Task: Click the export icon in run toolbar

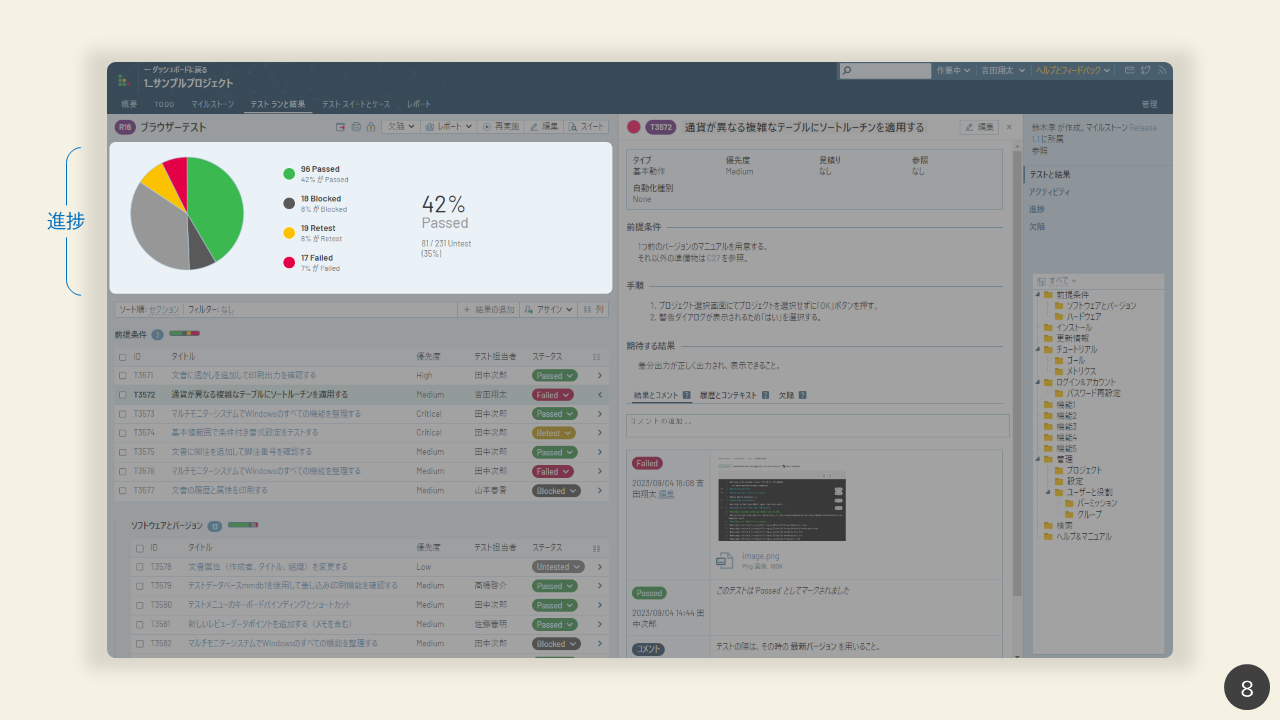Action: (x=341, y=127)
